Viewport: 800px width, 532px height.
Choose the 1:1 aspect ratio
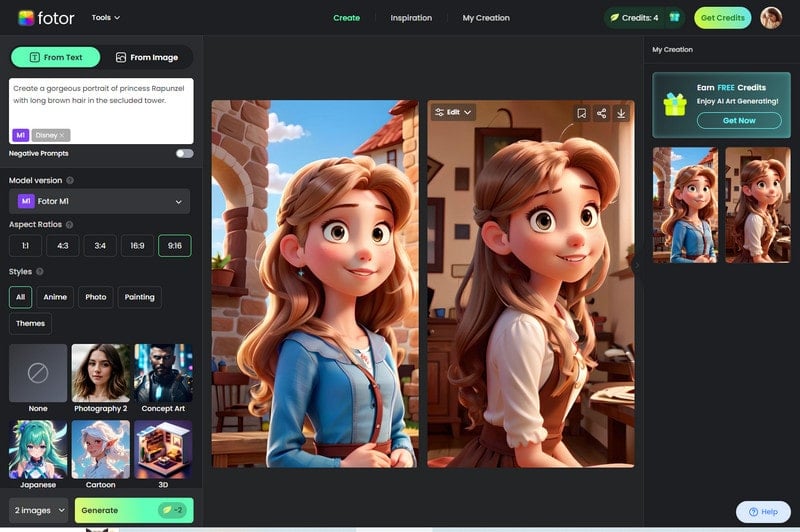click(x=26, y=245)
